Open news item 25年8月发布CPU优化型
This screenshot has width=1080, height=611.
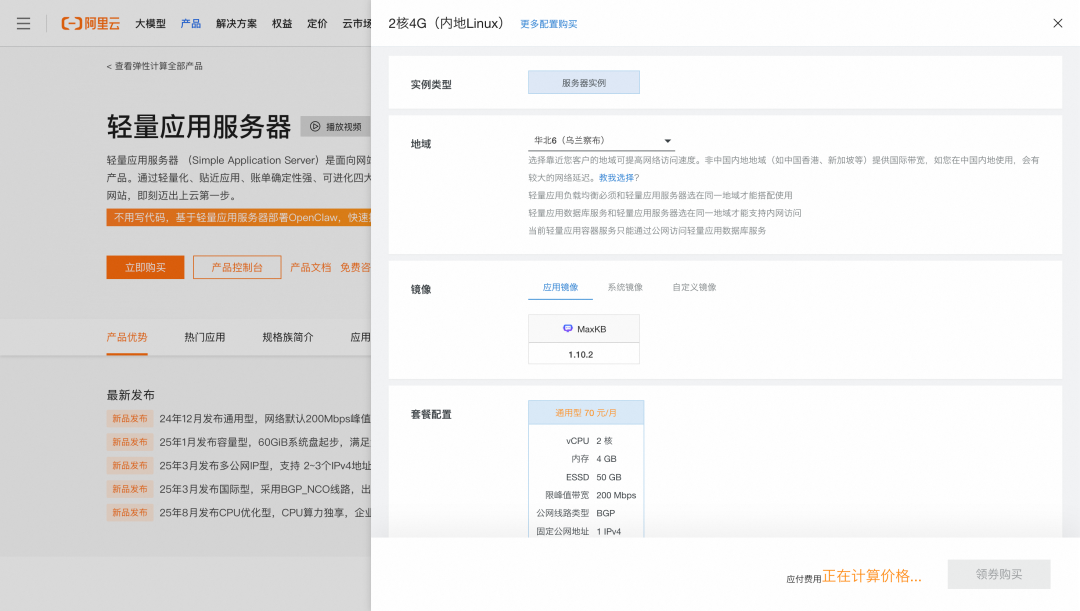coord(264,512)
